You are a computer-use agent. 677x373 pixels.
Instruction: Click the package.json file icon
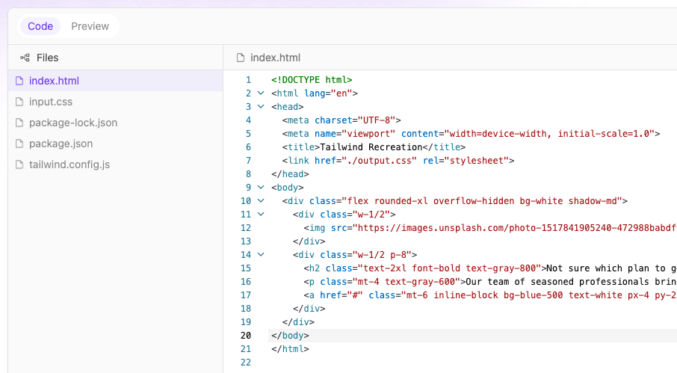tap(19, 144)
